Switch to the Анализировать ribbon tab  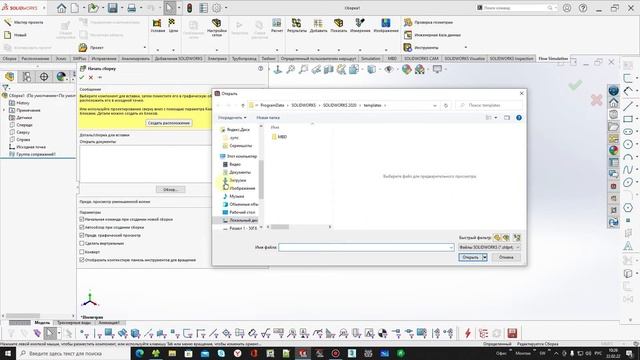(136, 59)
